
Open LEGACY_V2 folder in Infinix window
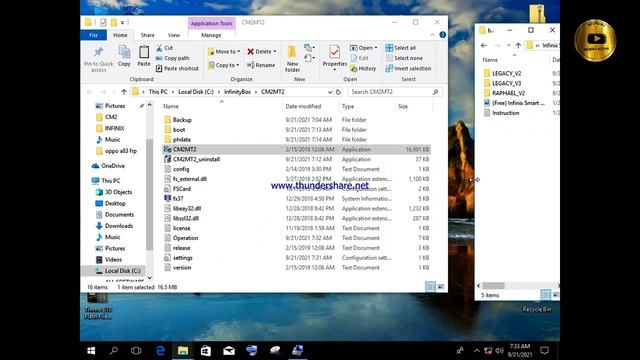pyautogui.click(x=507, y=73)
